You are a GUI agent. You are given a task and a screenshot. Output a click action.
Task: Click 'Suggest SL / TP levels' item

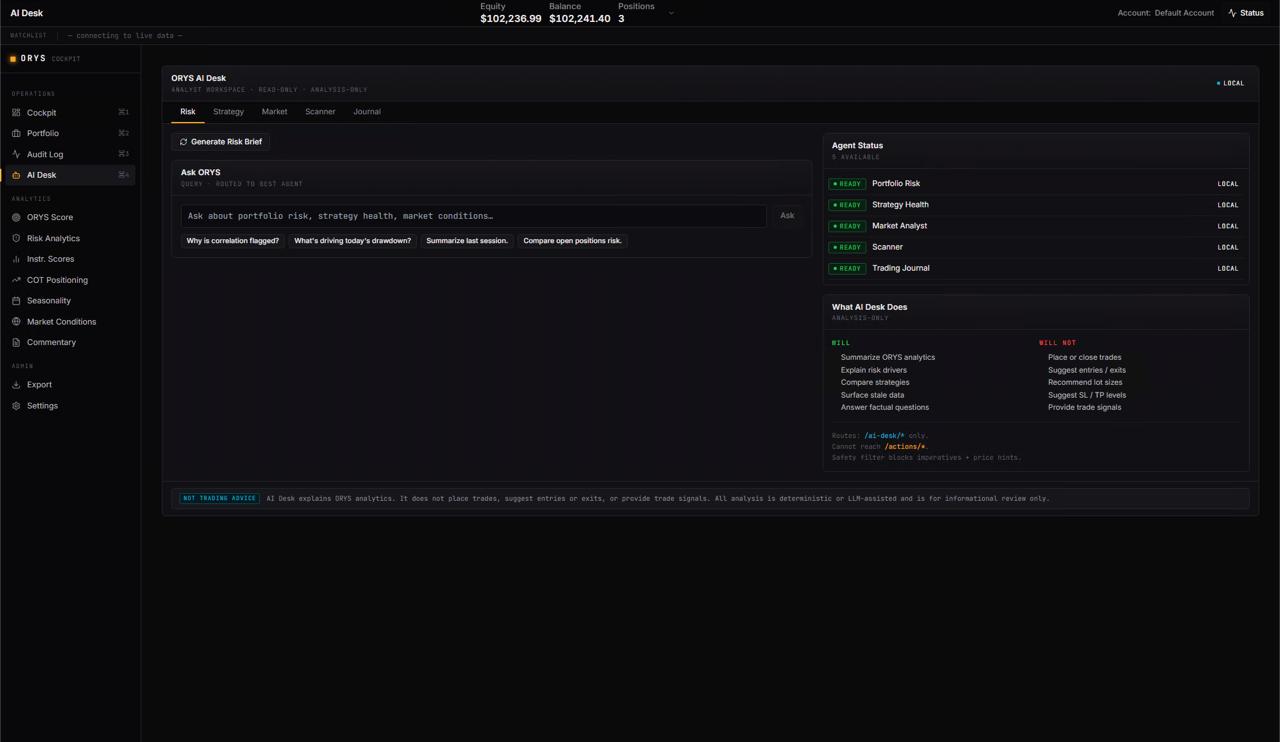(x=1087, y=395)
